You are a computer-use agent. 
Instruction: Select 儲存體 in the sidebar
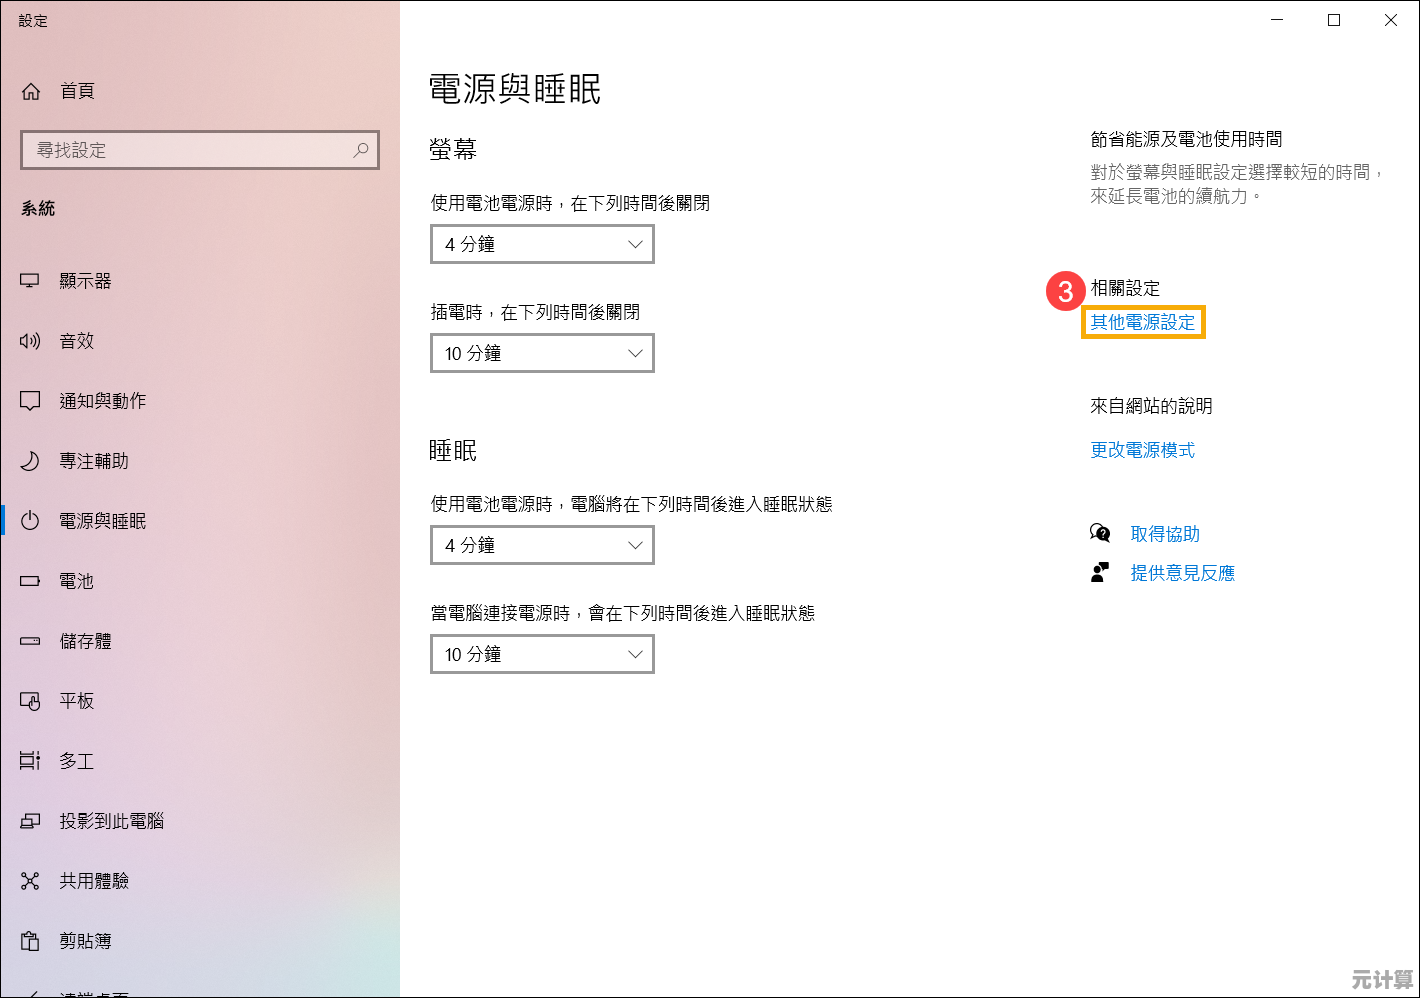pos(200,641)
